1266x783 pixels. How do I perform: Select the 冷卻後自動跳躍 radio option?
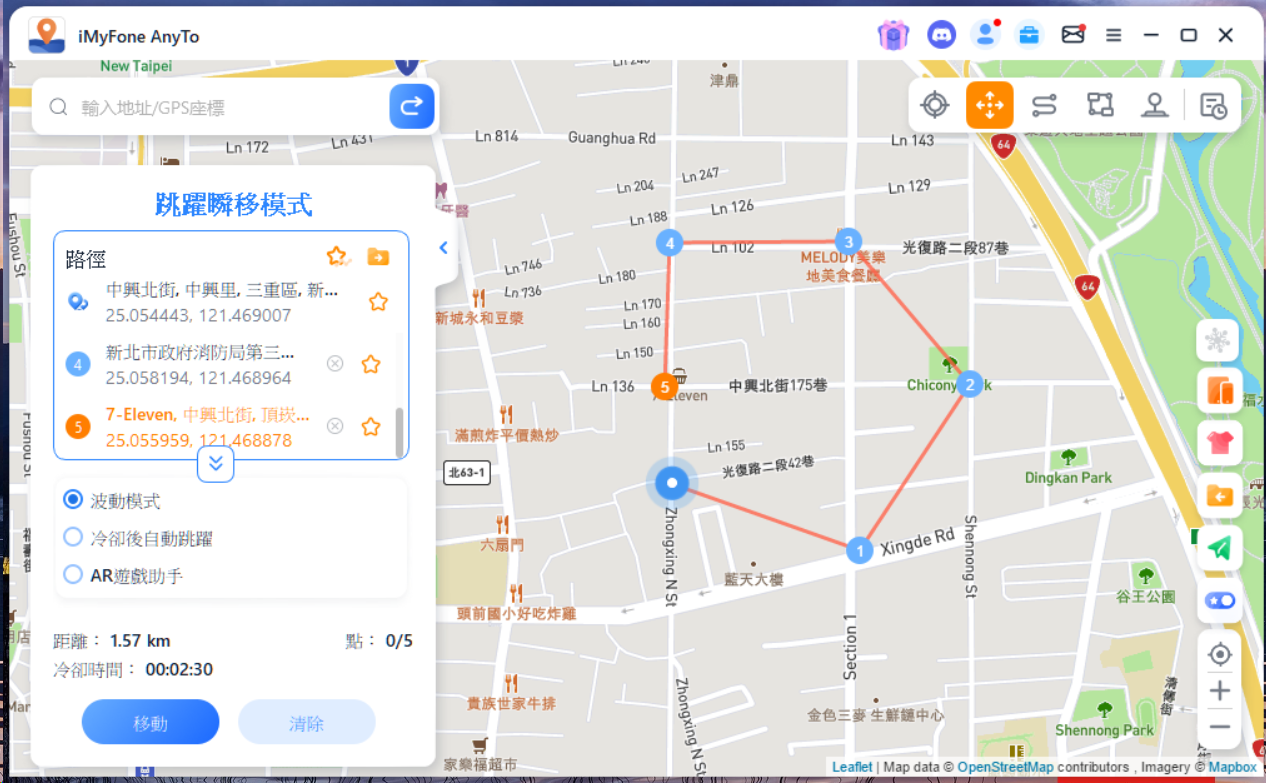pos(73,538)
